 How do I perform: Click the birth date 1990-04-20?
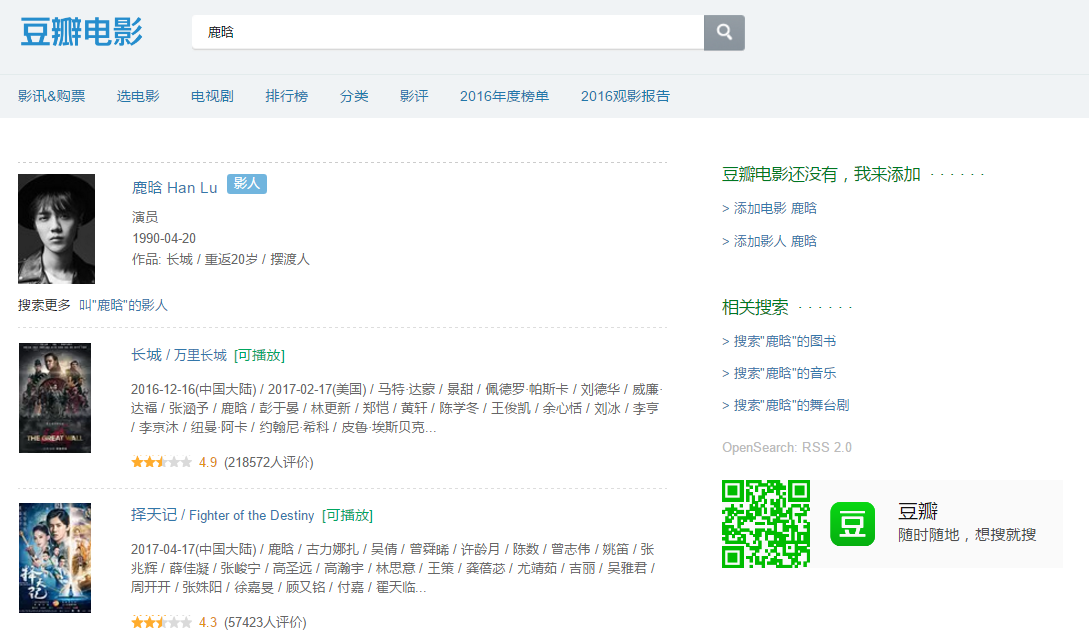[164, 238]
